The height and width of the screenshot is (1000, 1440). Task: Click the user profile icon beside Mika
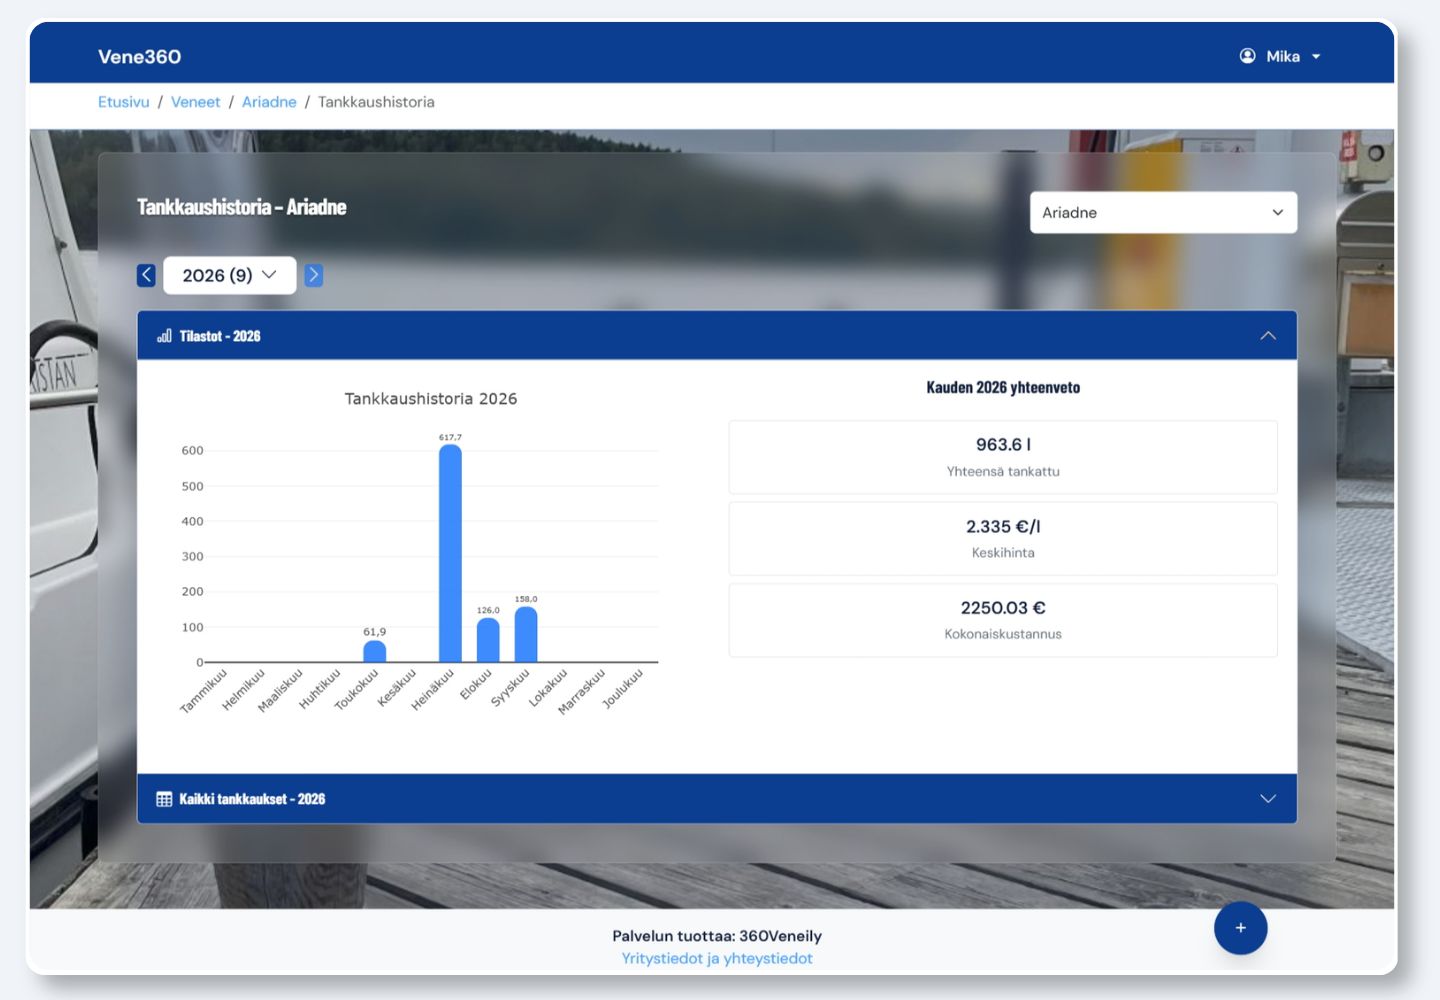1247,56
